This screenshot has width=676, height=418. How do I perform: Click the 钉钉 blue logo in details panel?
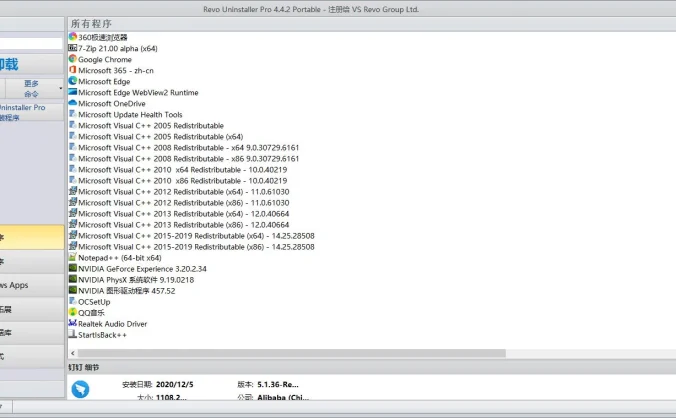tap(80, 389)
